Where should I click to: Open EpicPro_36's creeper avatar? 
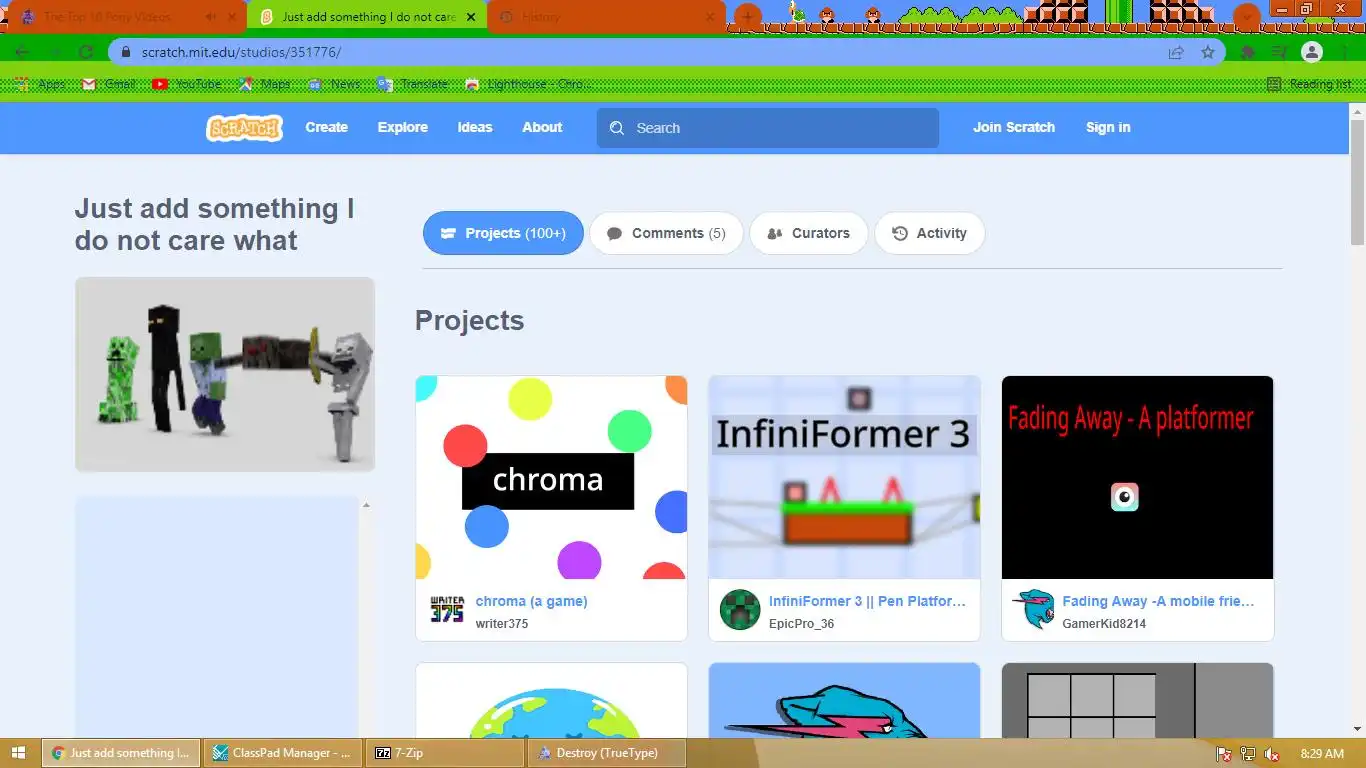(740, 610)
